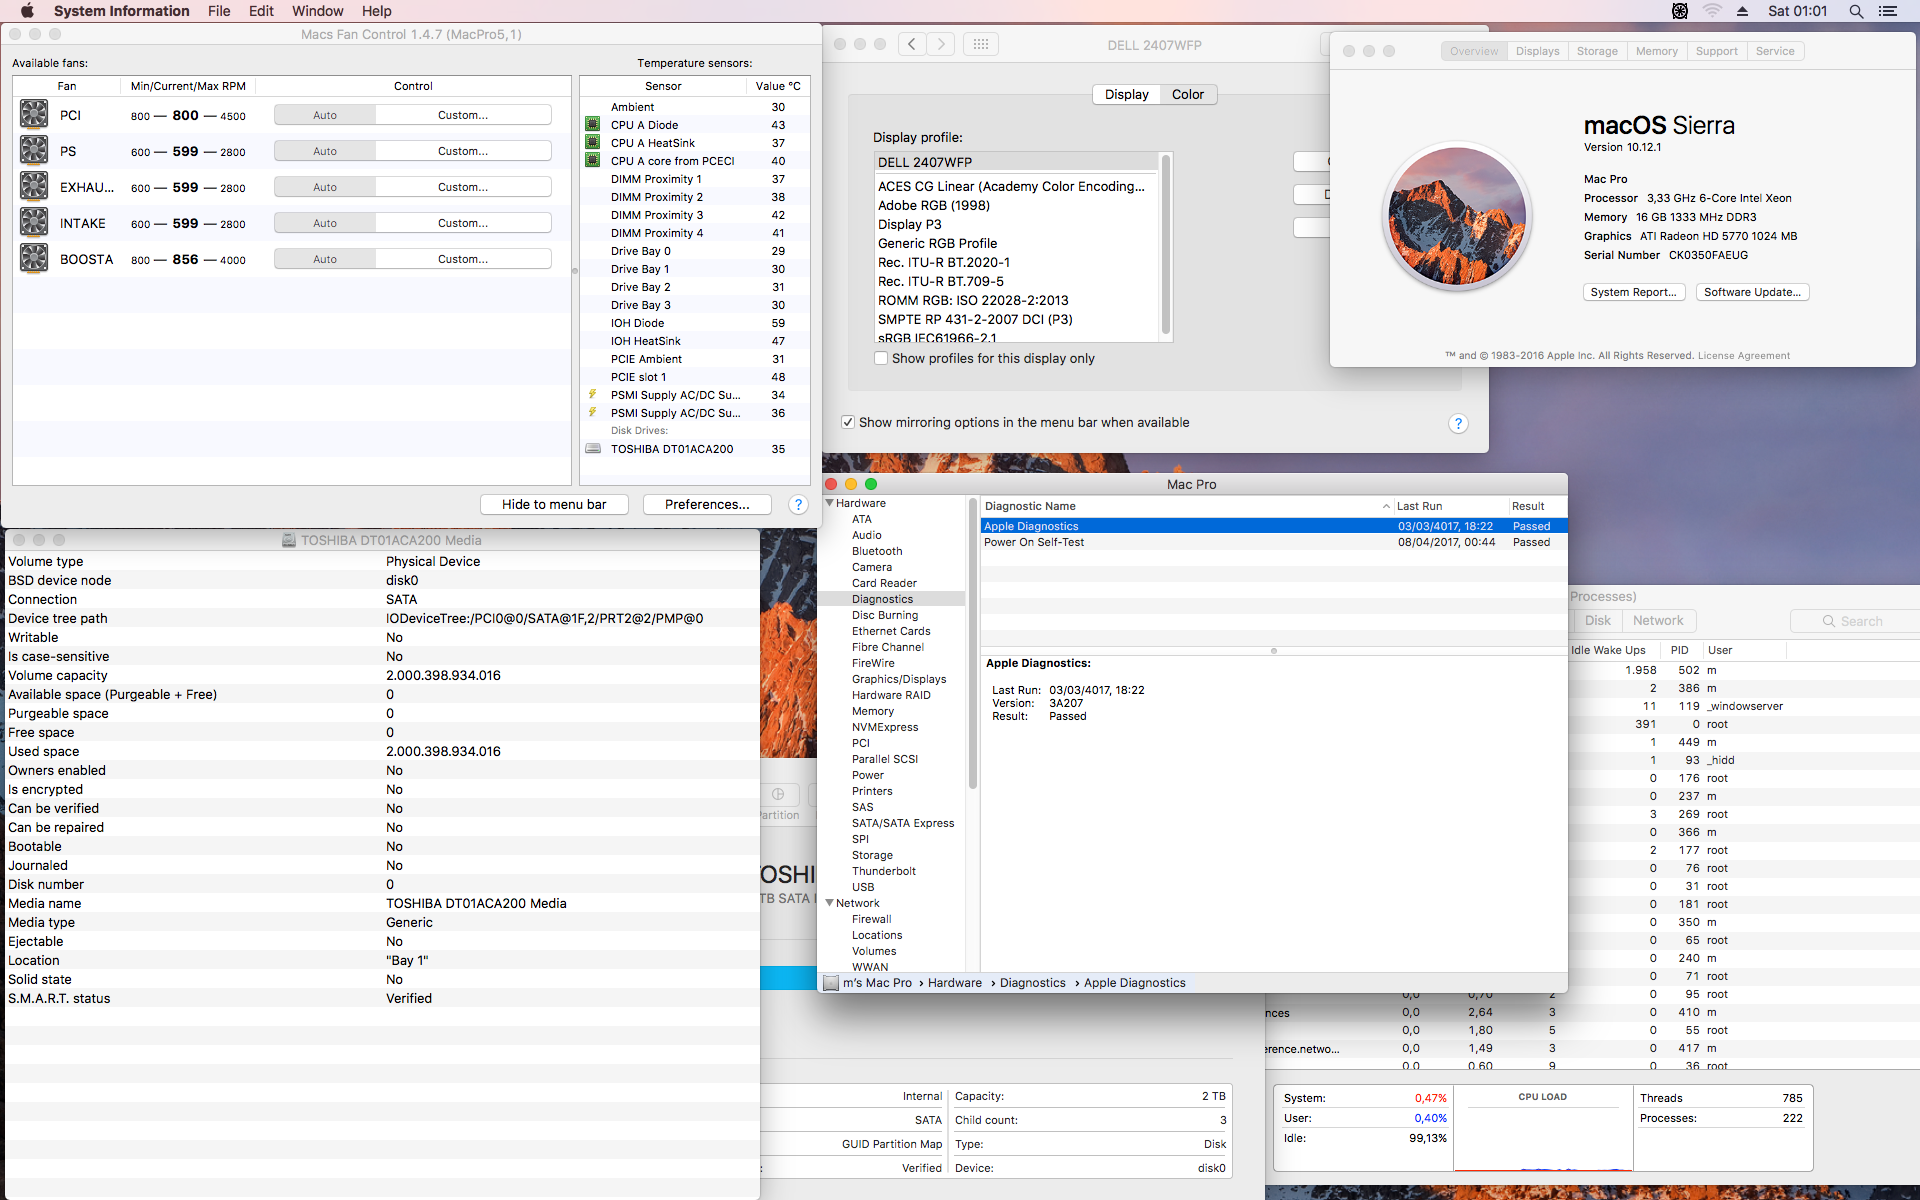Set PCI fan to Custom
The width and height of the screenshot is (1920, 1200).
(x=463, y=115)
